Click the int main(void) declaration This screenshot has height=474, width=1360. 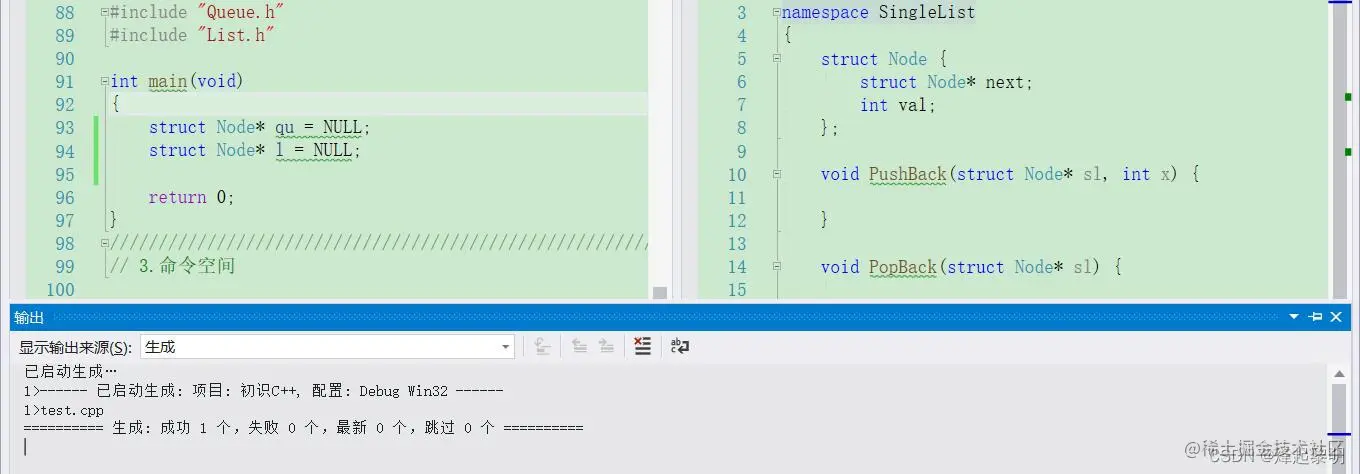pyautogui.click(x=177, y=81)
